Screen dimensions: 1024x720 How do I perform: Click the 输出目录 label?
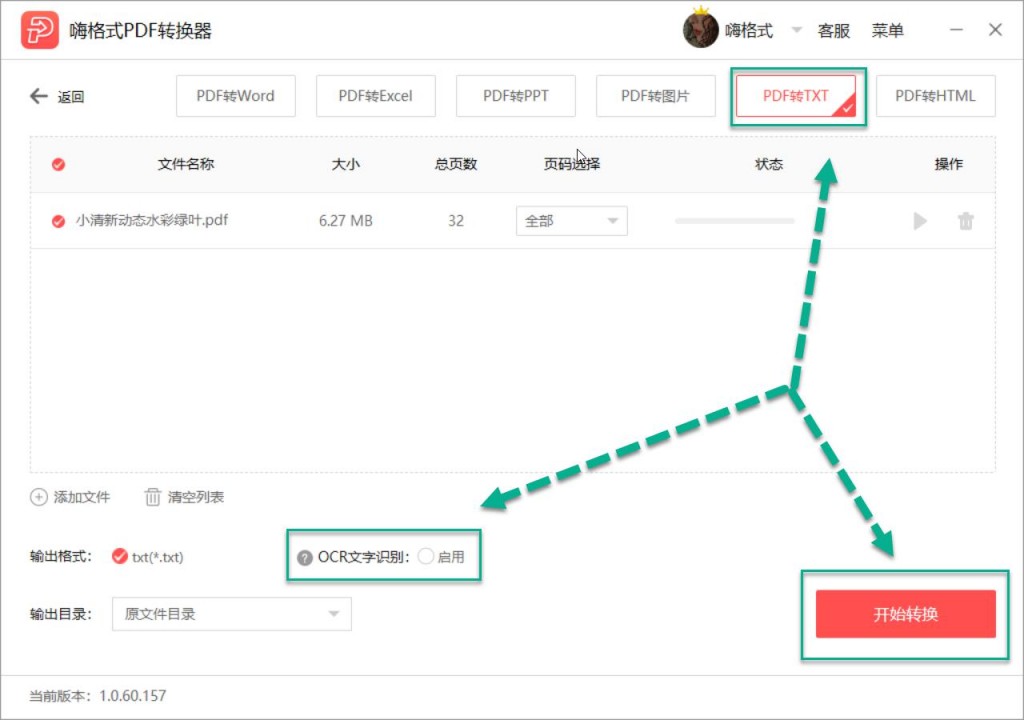(61, 614)
